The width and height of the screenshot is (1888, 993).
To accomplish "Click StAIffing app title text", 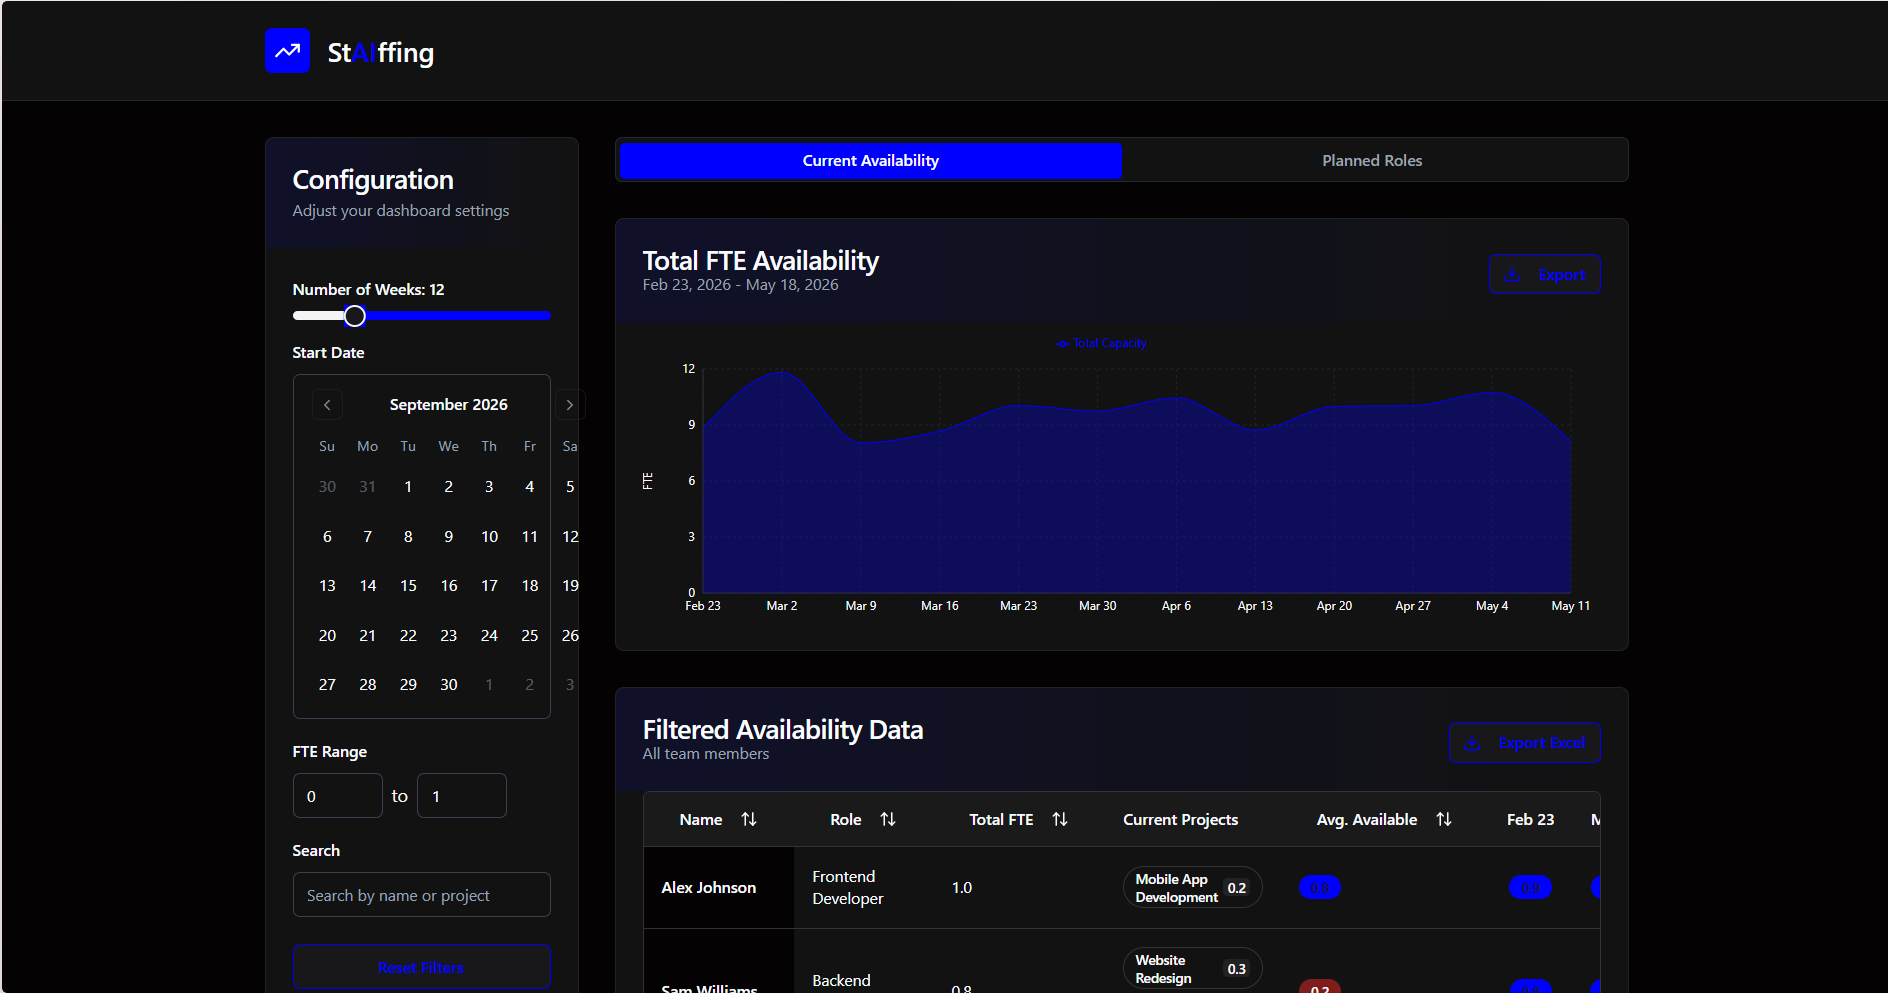I will (381, 52).
